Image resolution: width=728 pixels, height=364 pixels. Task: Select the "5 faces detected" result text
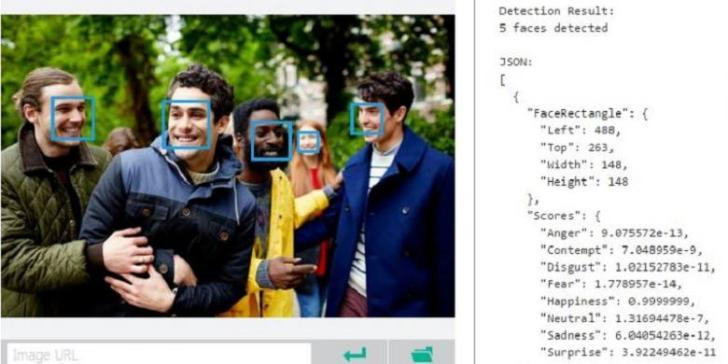(x=553, y=28)
